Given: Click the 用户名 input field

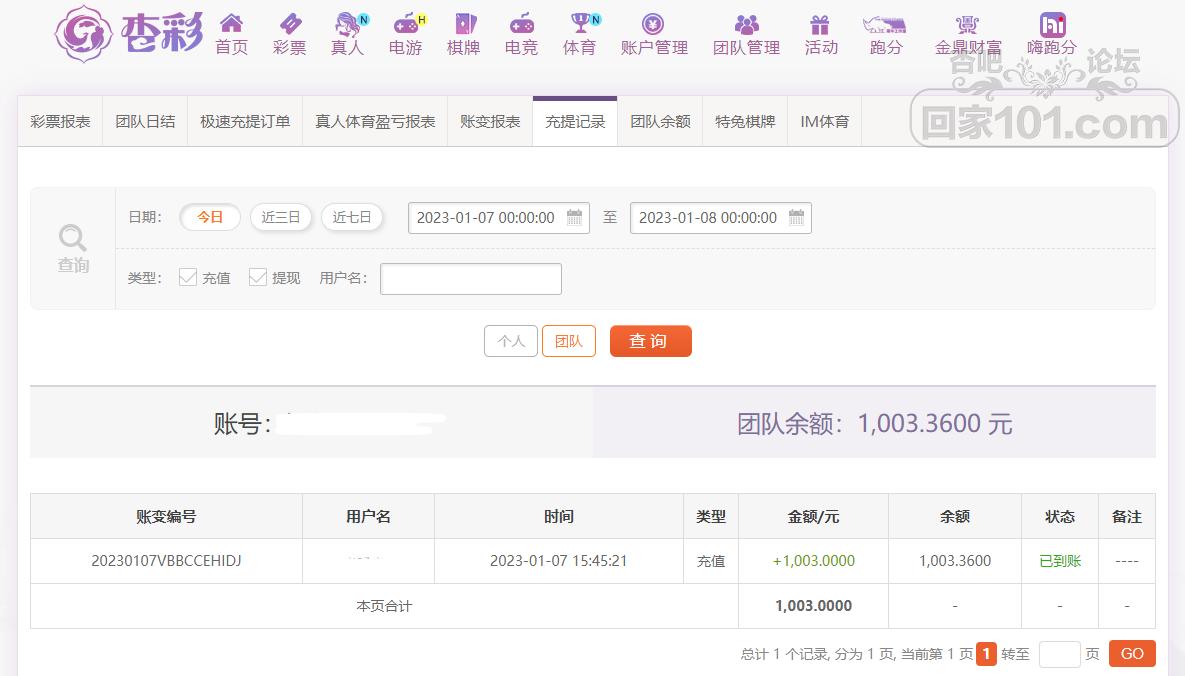Looking at the screenshot, I should pos(471,279).
